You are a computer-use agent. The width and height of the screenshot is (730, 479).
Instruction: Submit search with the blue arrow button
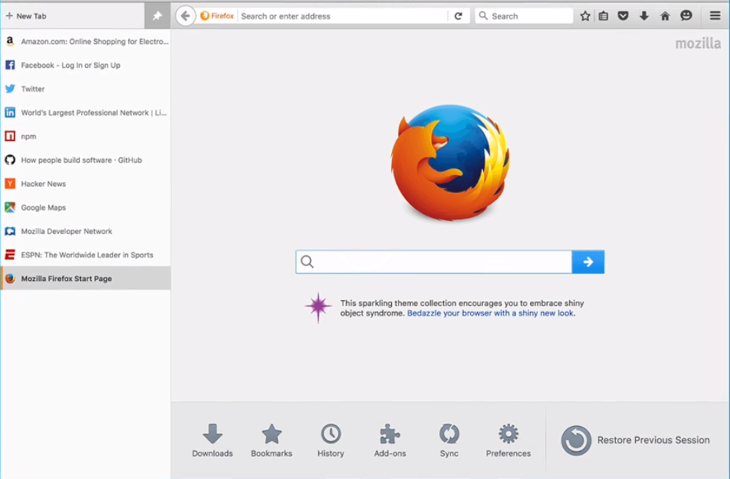(x=588, y=262)
